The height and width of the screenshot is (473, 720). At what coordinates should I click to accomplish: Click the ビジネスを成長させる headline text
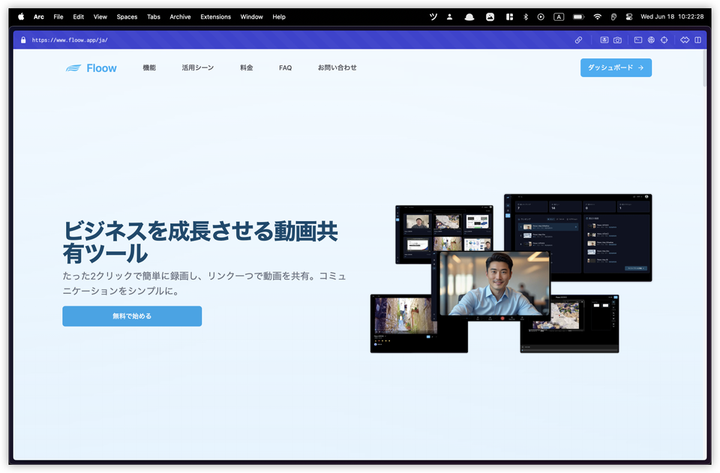[201, 242]
